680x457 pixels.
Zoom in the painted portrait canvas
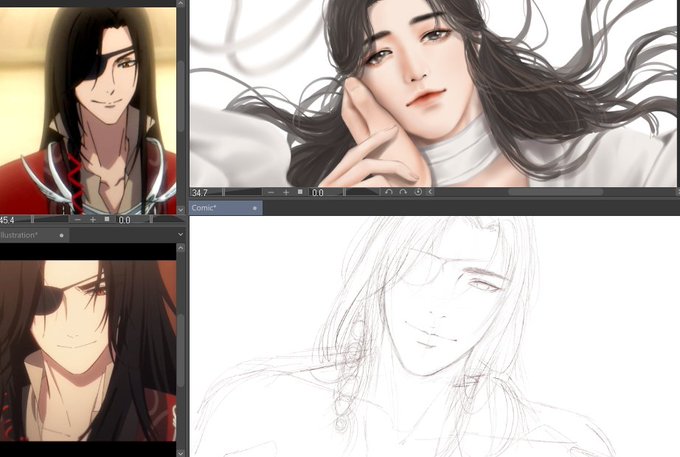pos(286,192)
